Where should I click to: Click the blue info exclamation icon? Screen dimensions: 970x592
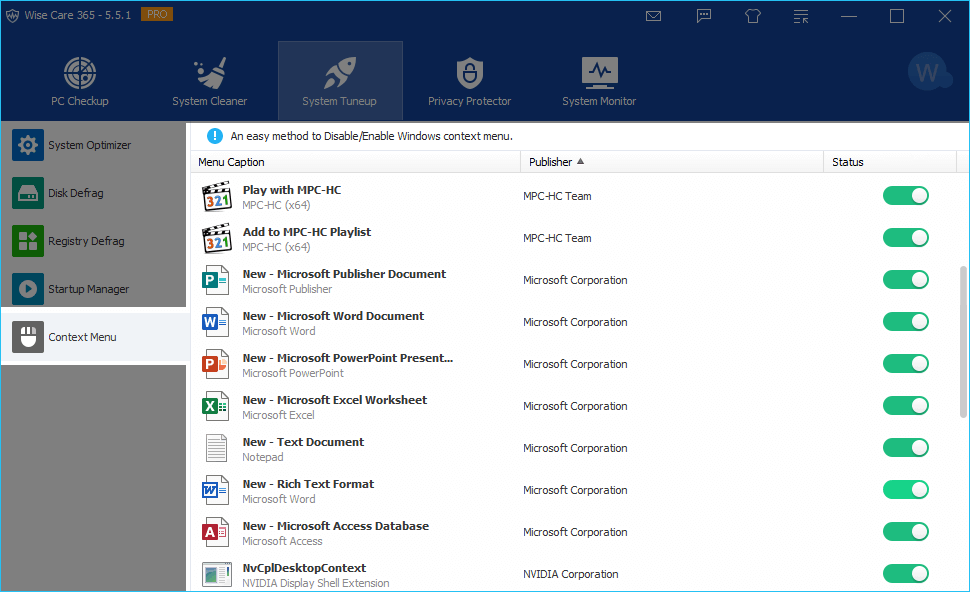215,136
